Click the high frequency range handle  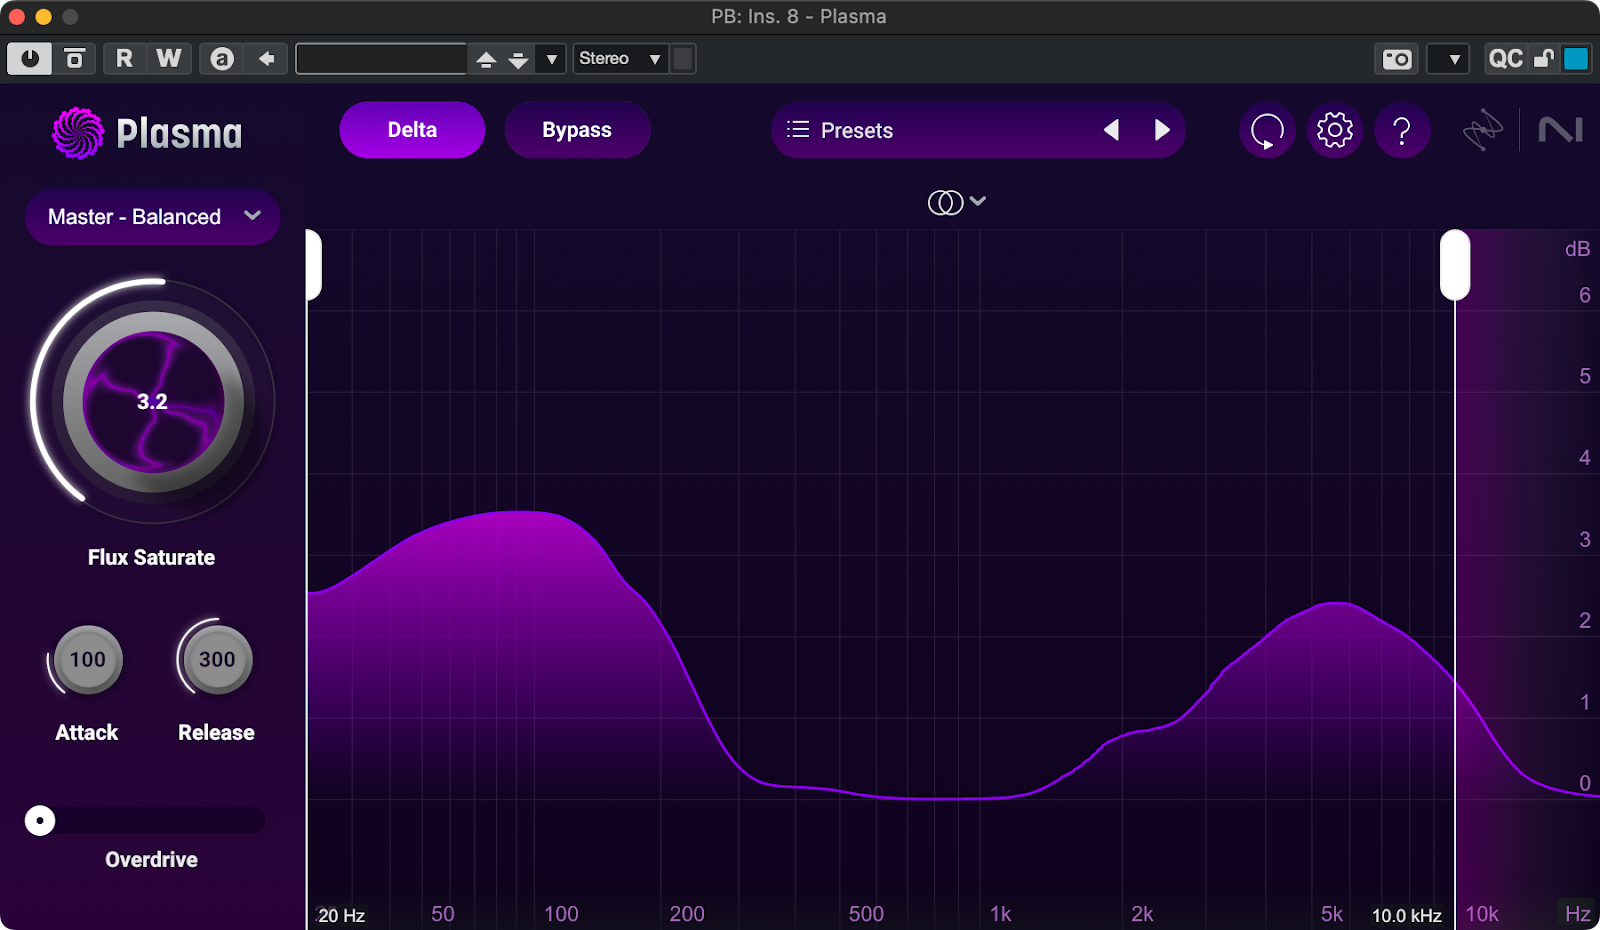click(x=1455, y=265)
